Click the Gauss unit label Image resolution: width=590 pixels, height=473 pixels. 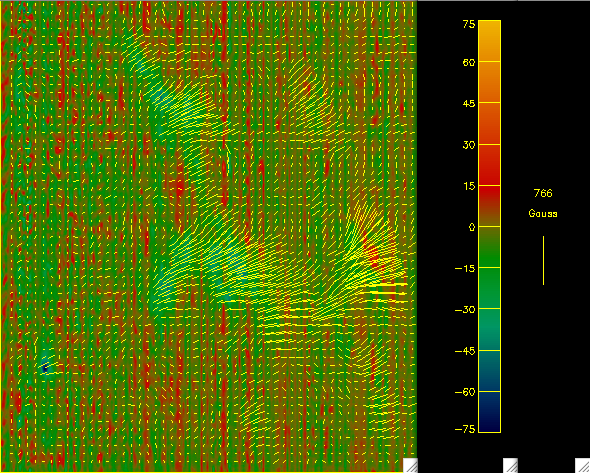point(543,213)
